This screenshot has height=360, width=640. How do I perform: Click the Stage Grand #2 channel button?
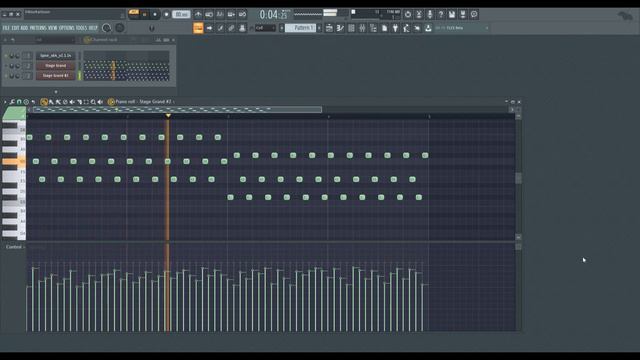(56, 76)
